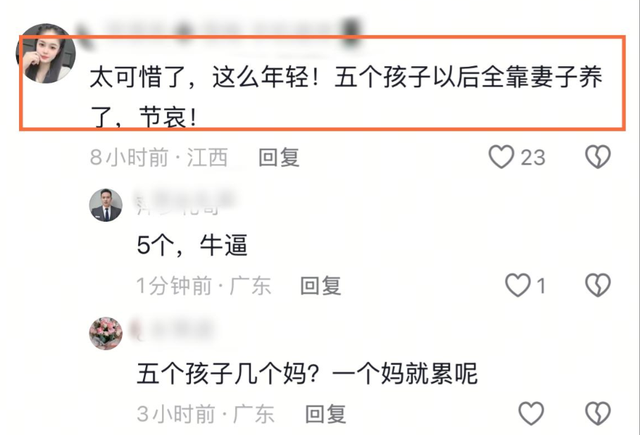Tap the like count 23

tap(533, 158)
